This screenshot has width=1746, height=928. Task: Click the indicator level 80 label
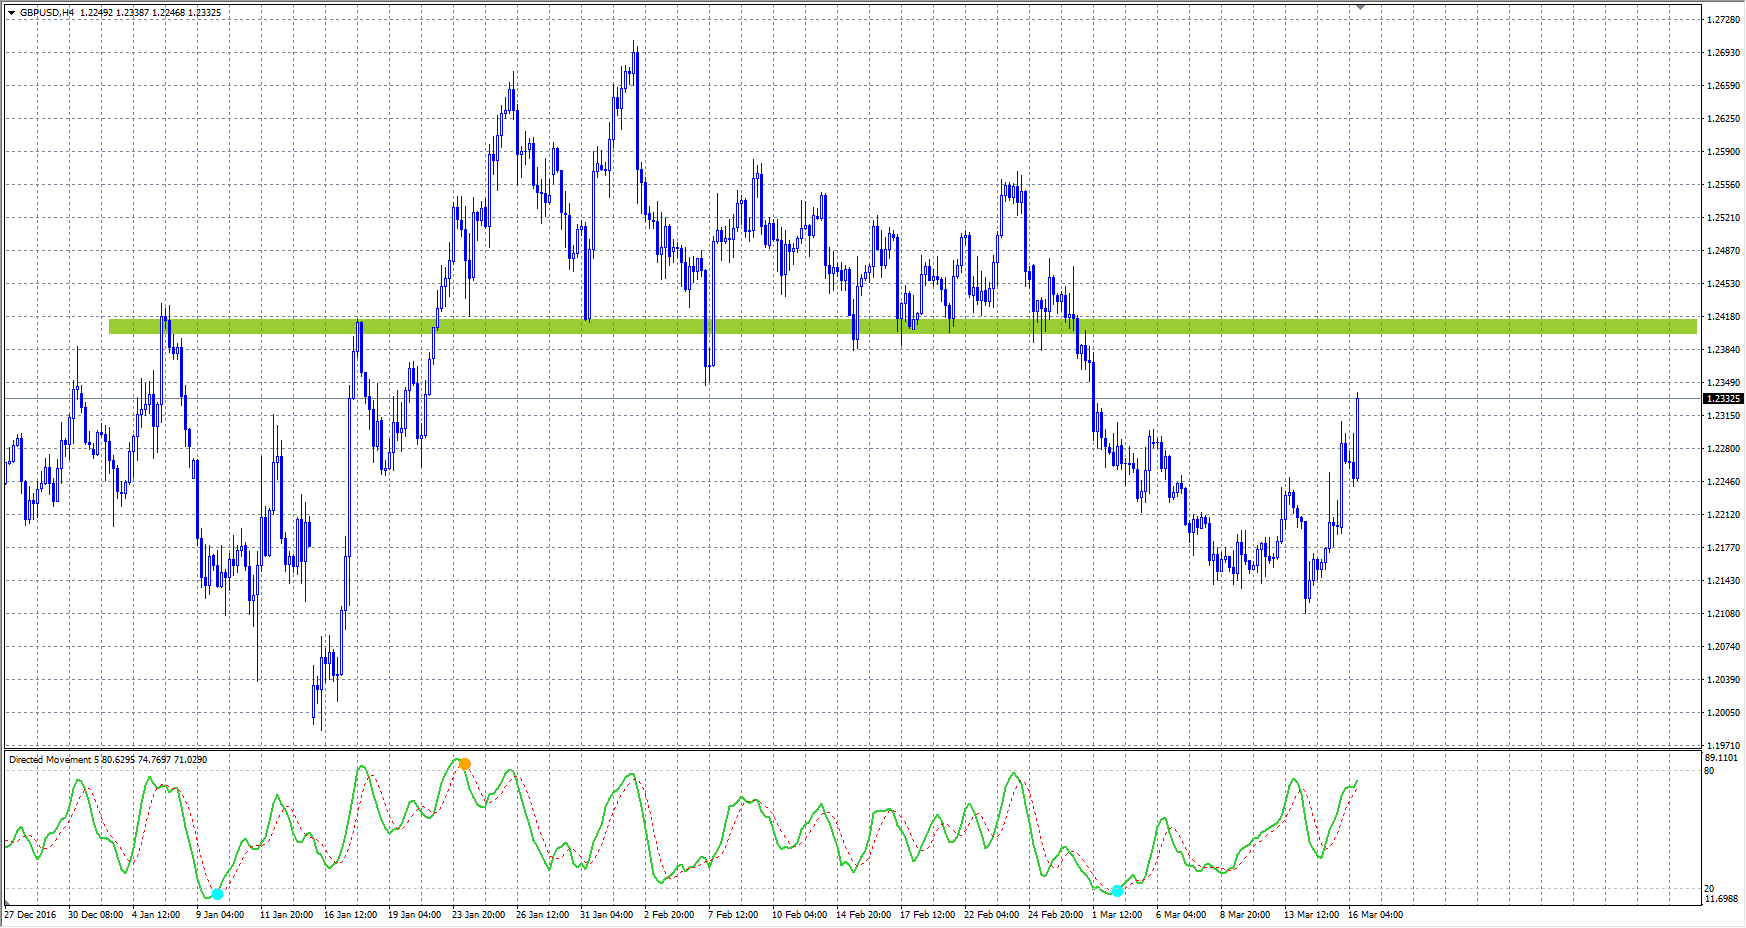1709,771
